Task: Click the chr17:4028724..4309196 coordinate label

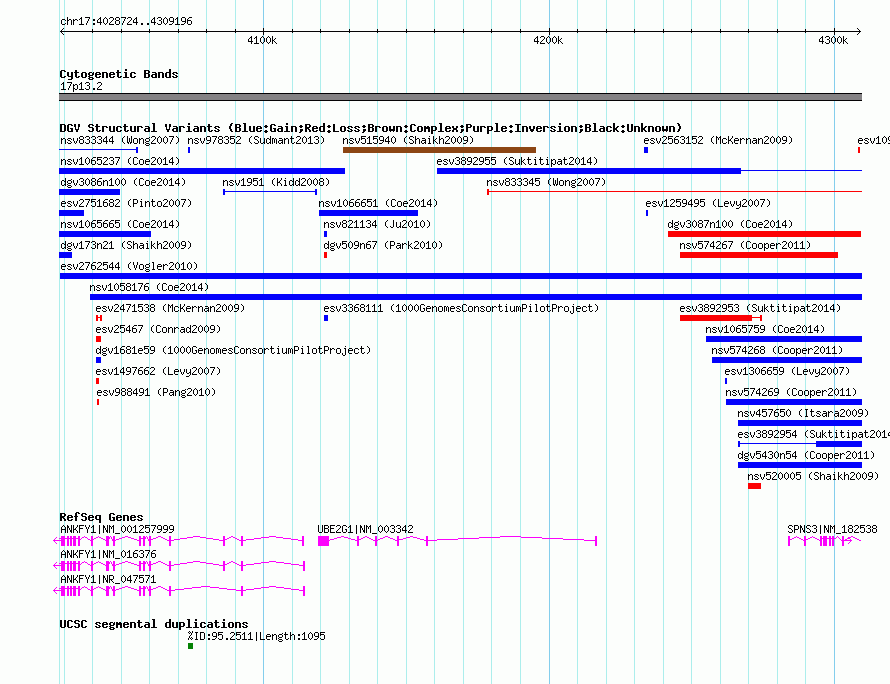Action: (126, 21)
